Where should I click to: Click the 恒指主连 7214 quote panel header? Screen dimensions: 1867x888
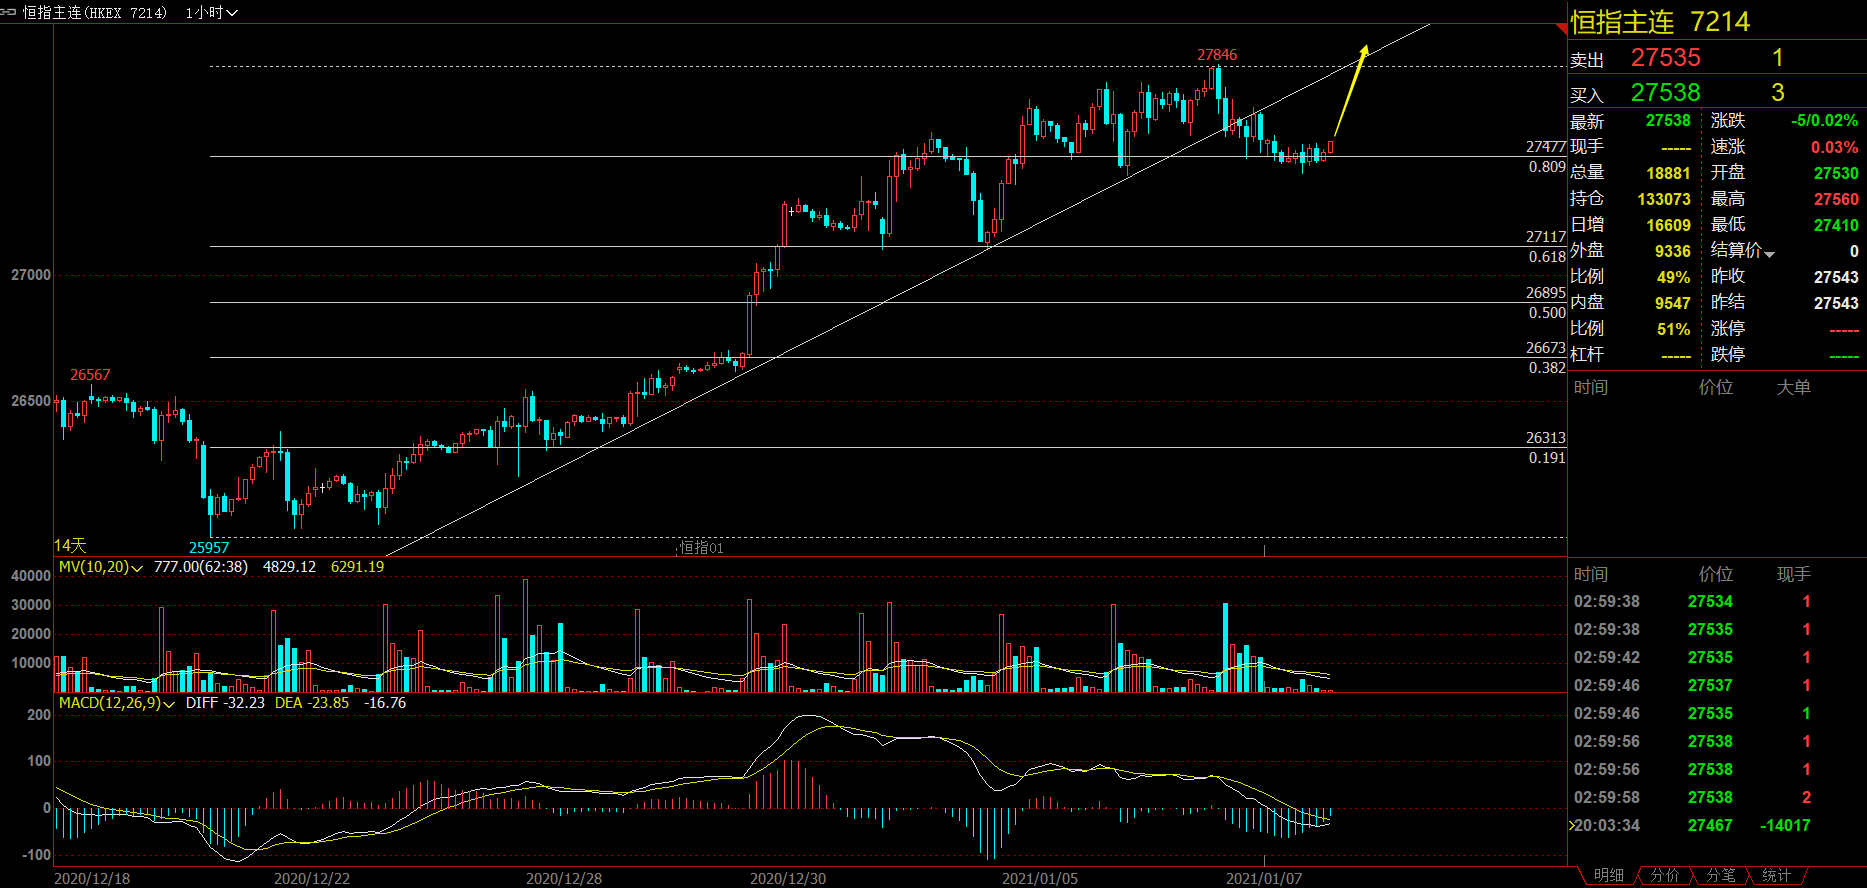[1660, 22]
